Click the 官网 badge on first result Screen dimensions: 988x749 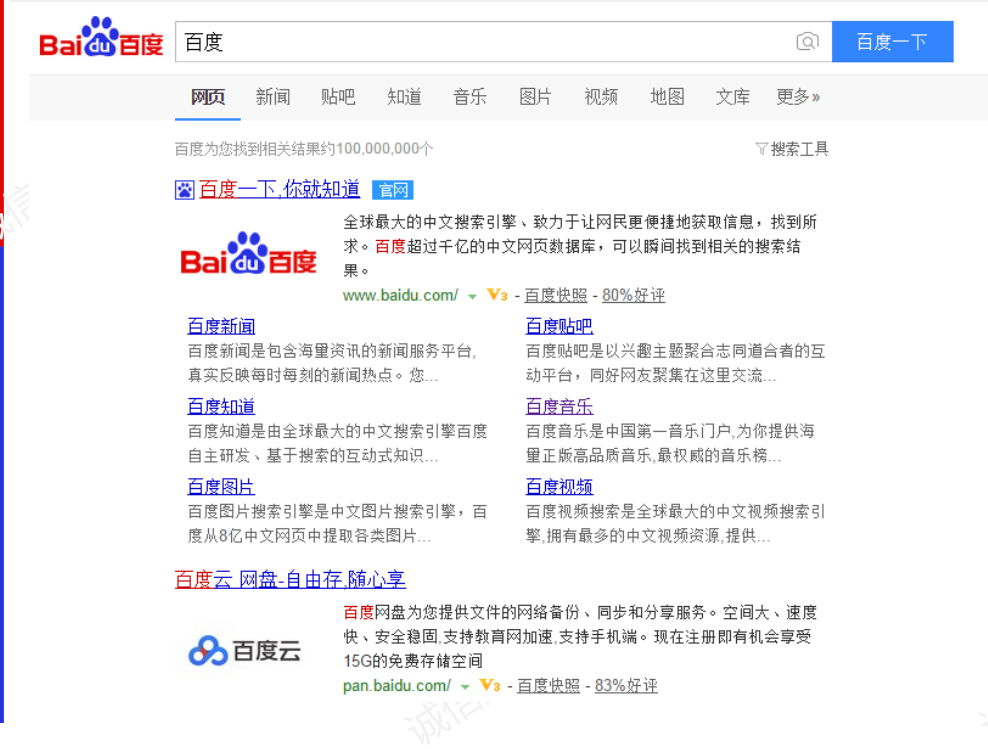pos(393,190)
